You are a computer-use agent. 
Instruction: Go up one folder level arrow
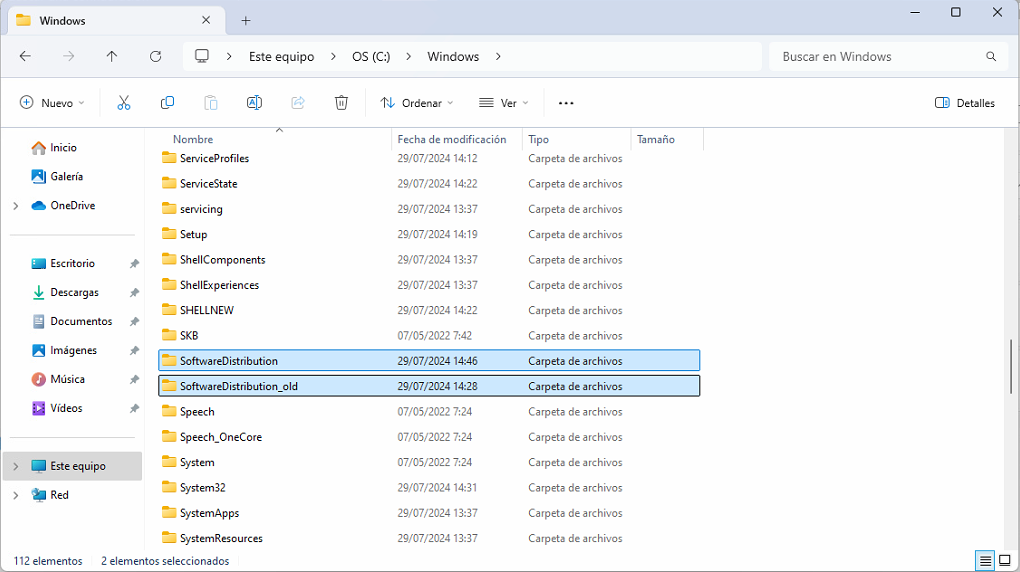click(112, 57)
